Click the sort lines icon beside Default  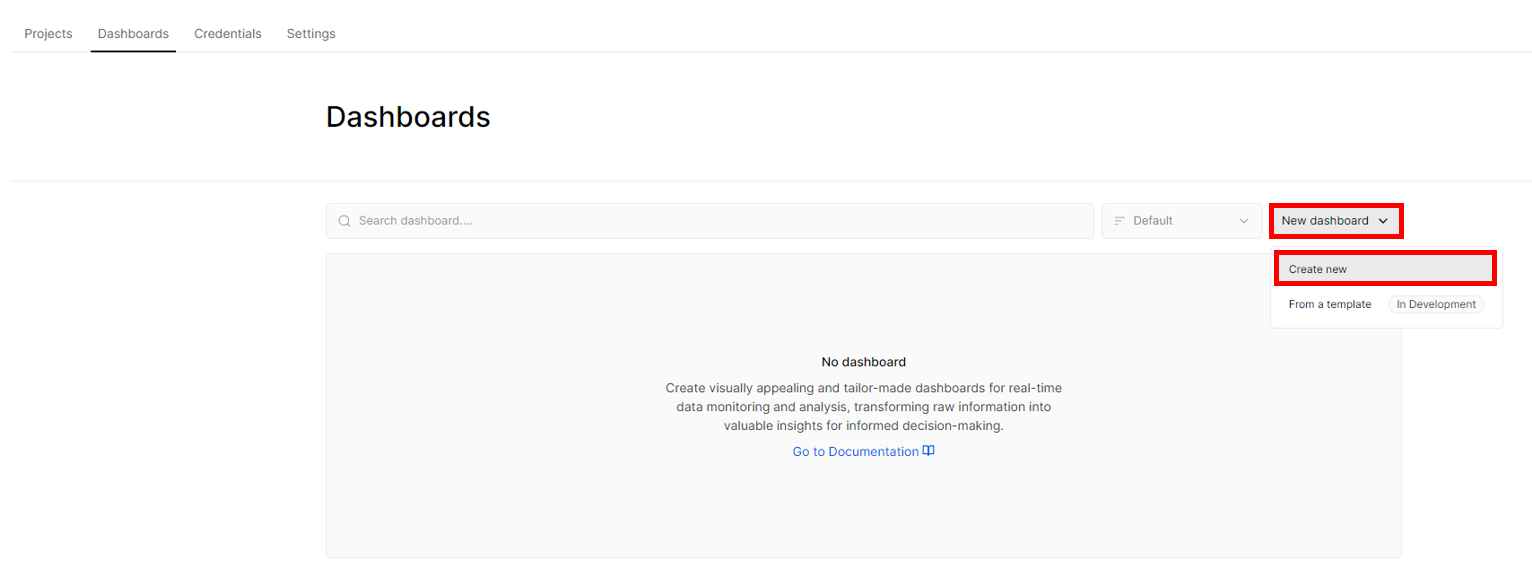point(1120,221)
